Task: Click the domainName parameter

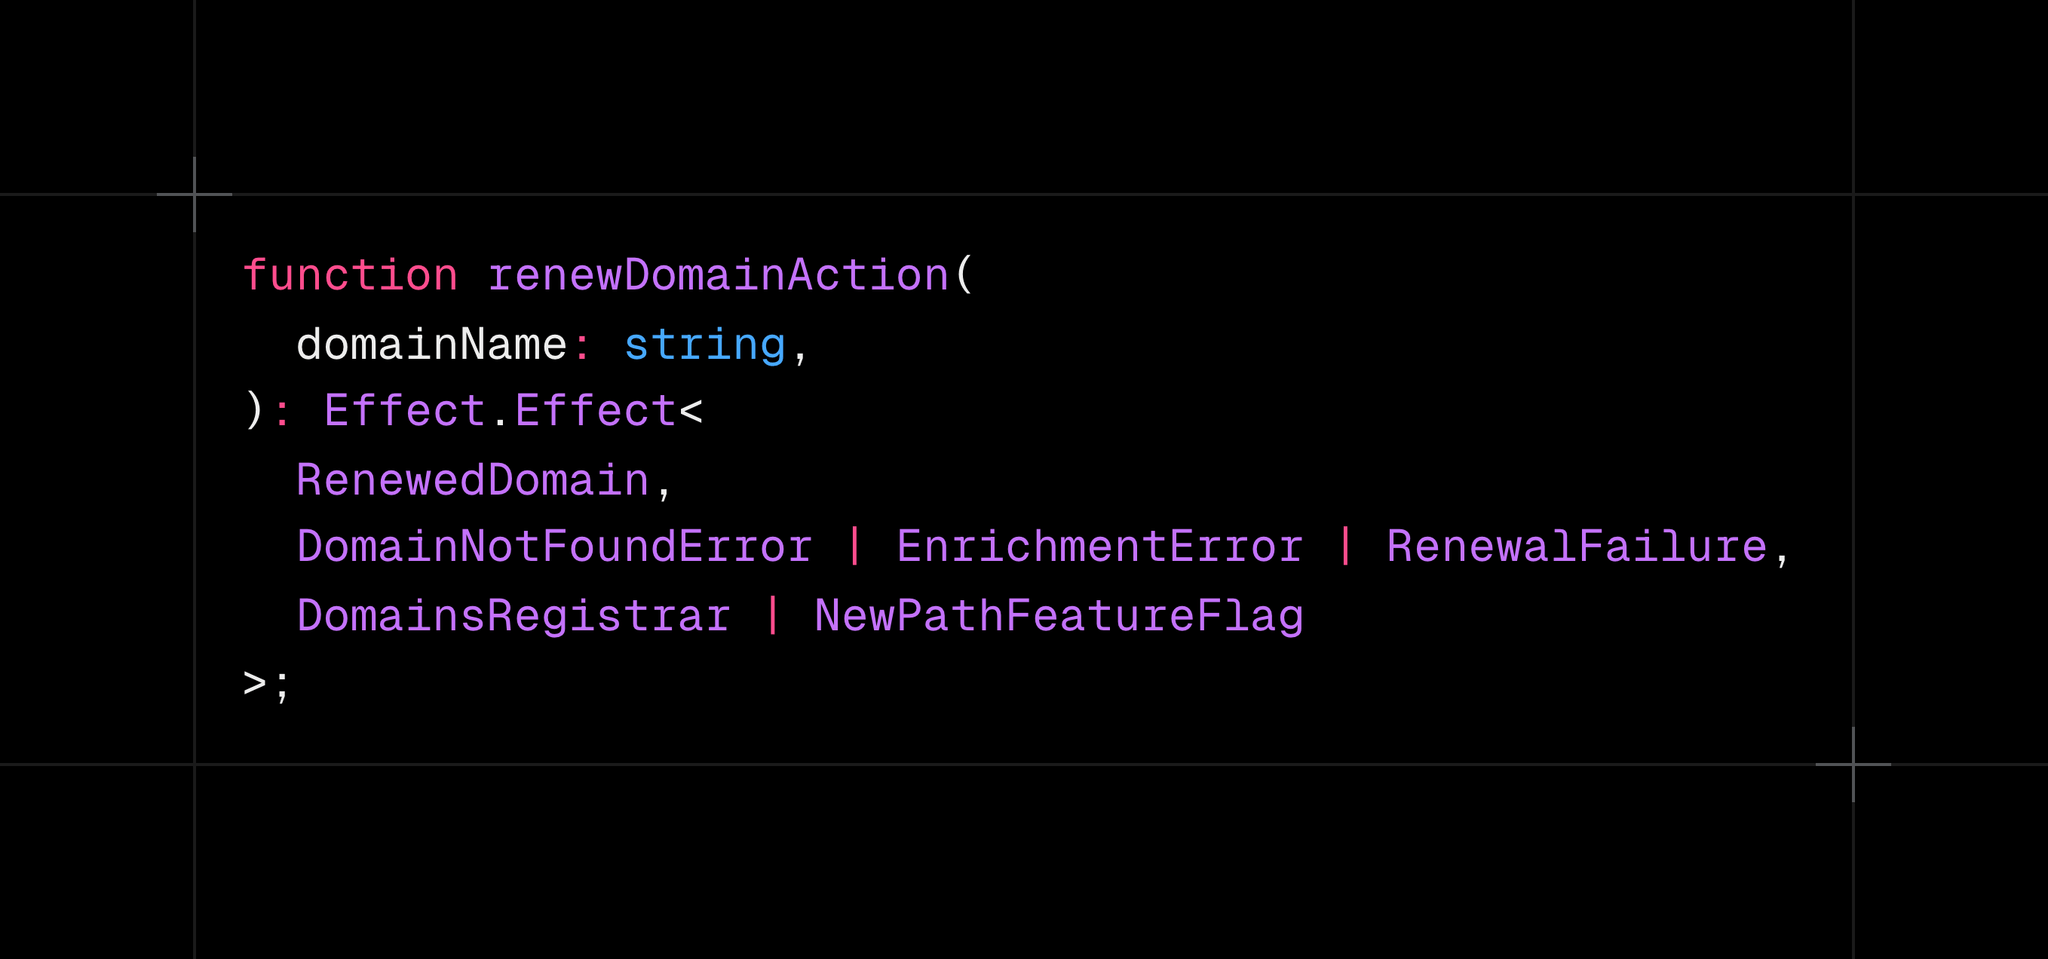Action: [432, 344]
